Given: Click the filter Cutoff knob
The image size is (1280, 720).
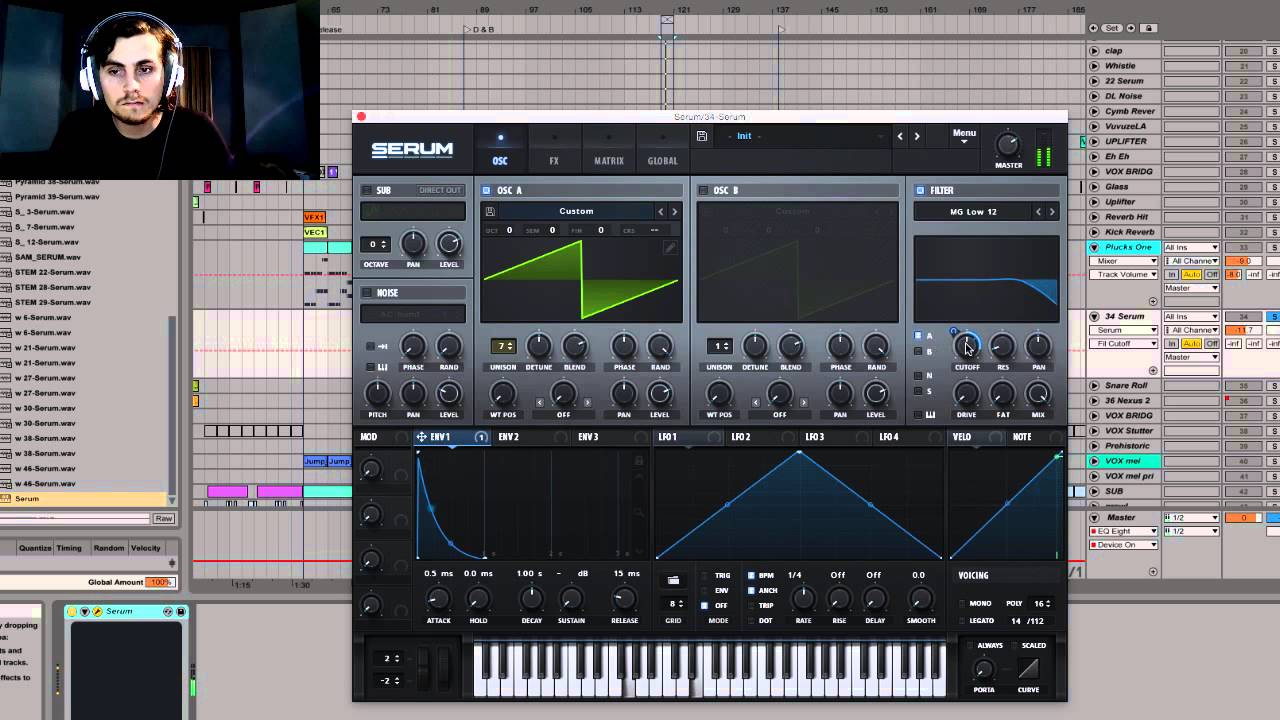Looking at the screenshot, I should click(966, 346).
